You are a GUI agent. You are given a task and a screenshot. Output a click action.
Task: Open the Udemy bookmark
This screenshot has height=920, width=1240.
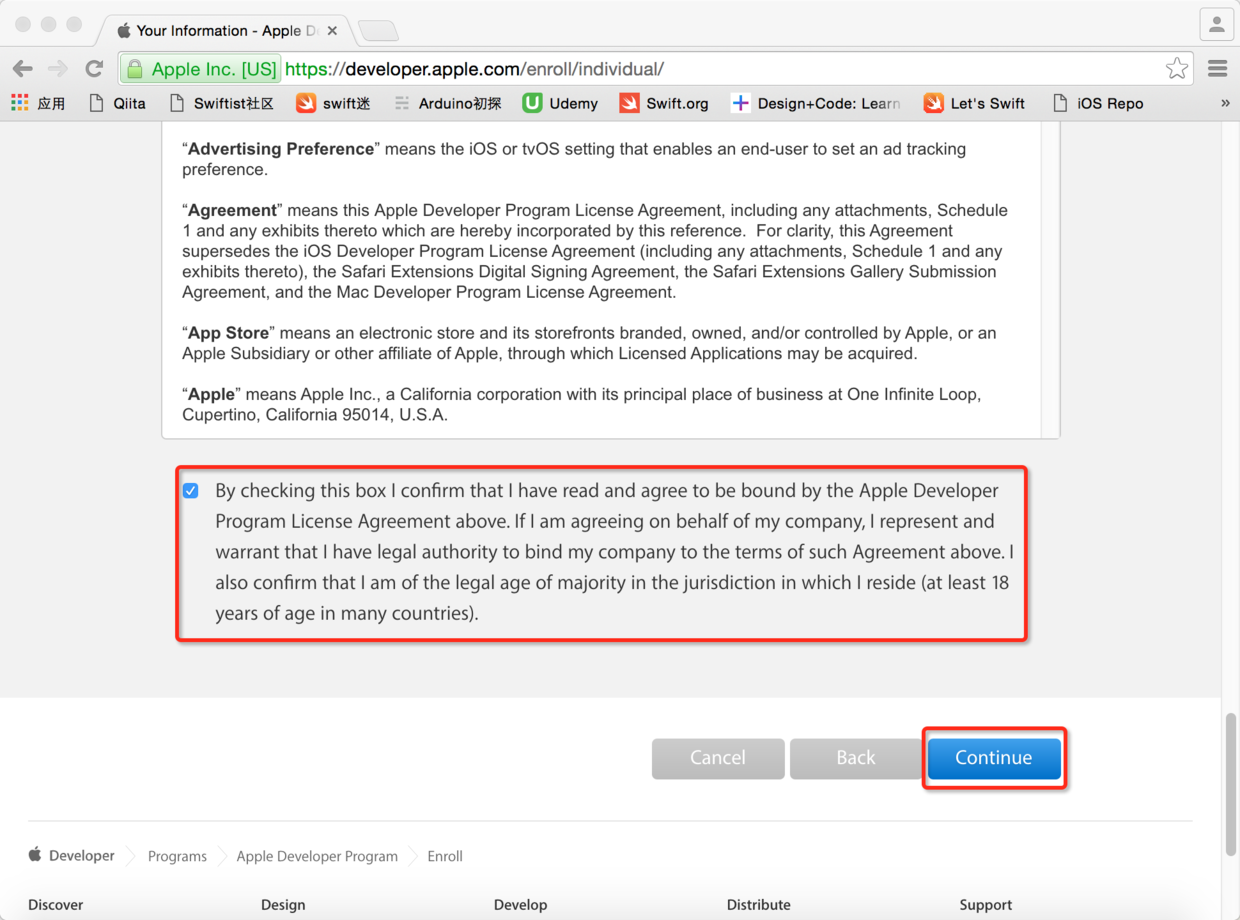pos(560,103)
